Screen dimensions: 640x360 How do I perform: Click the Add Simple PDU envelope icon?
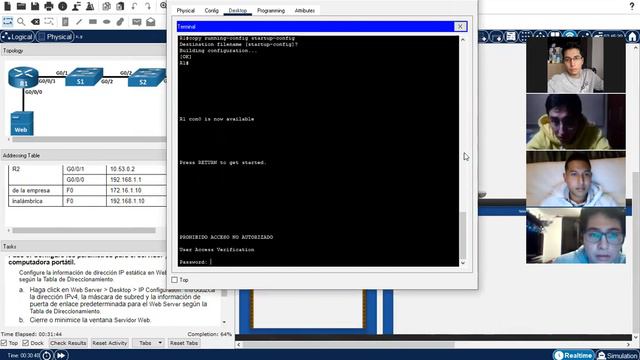[137, 22]
